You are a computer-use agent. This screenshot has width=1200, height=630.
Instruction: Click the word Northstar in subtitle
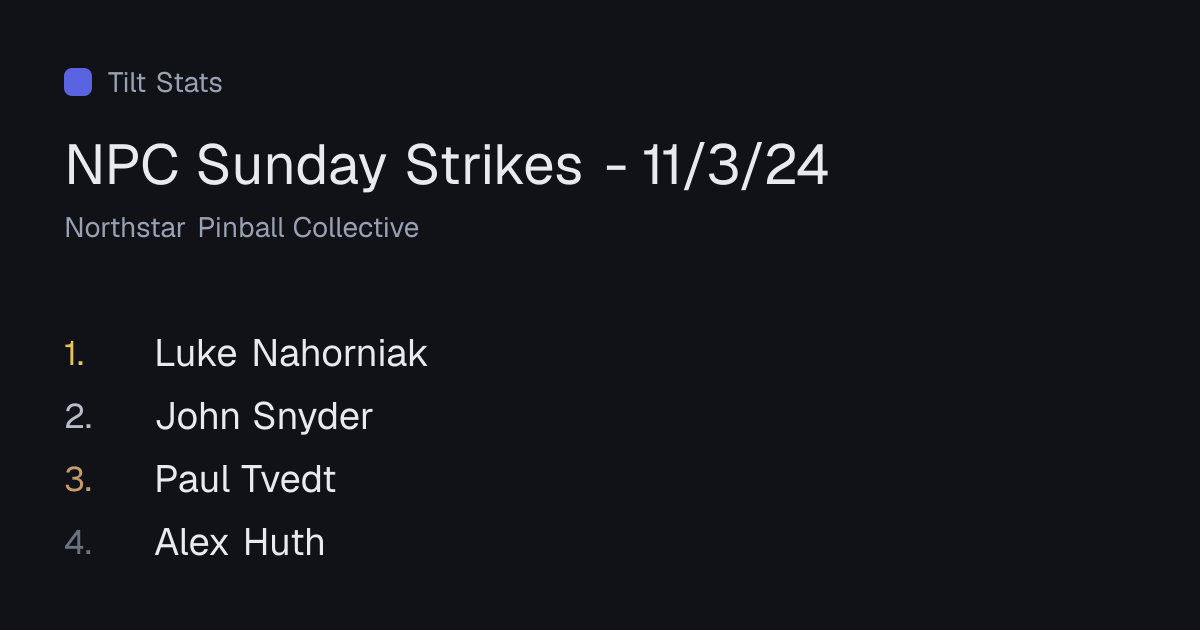click(x=125, y=228)
